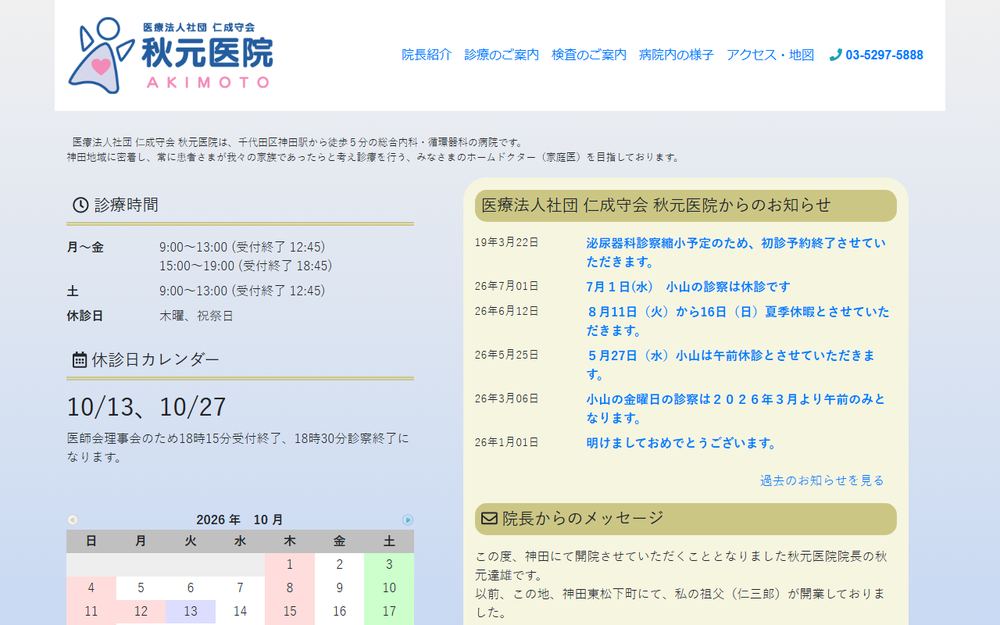Open the 小山の金曜日の診察 notice
1000x625 pixels.
coord(736,408)
